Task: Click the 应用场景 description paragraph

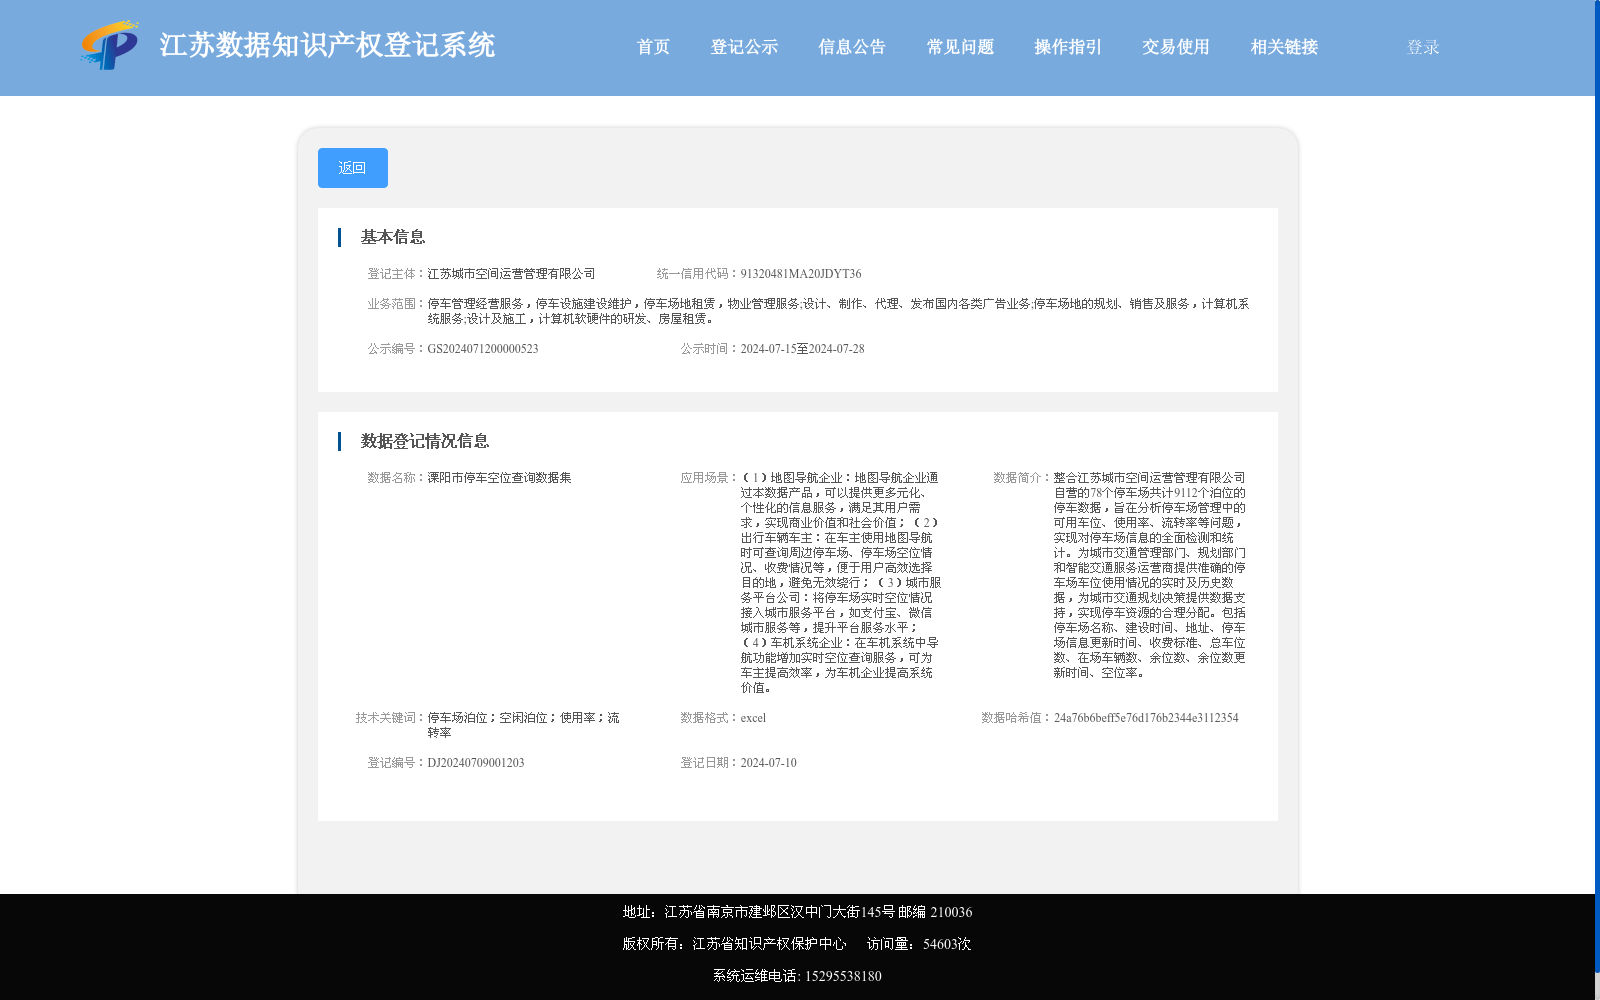Action: click(x=840, y=583)
